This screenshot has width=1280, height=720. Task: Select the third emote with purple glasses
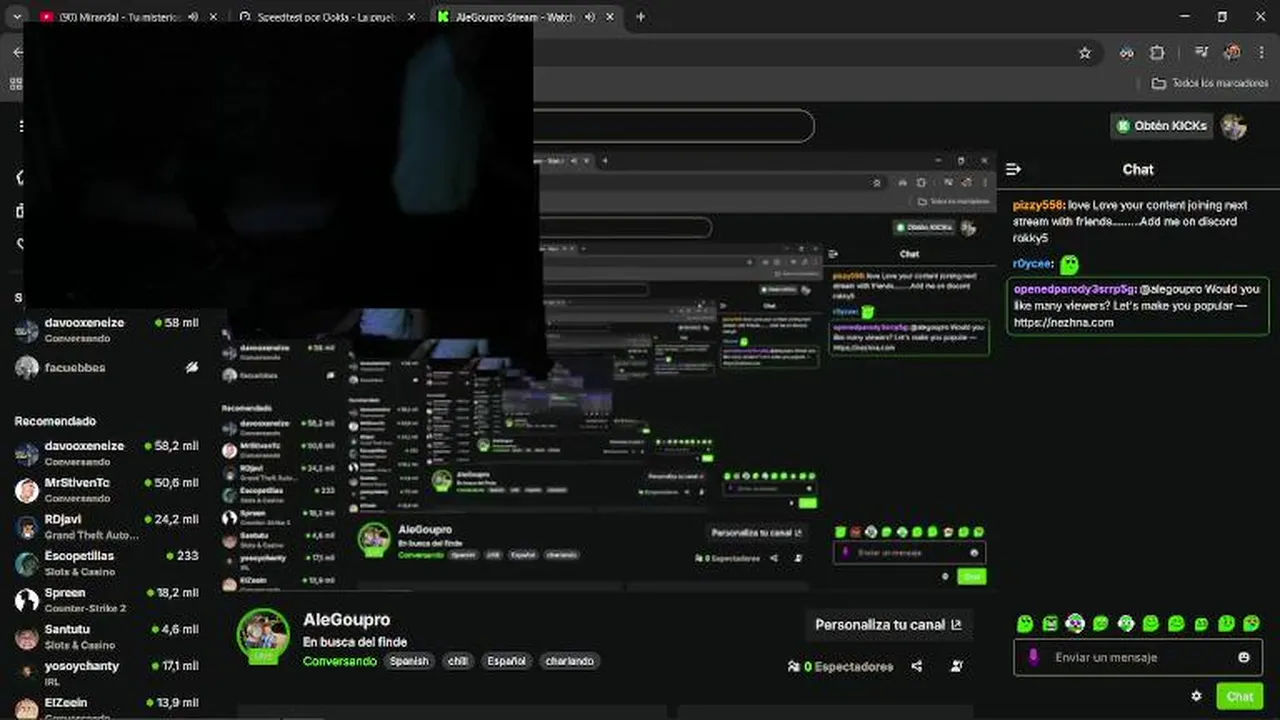[1075, 623]
